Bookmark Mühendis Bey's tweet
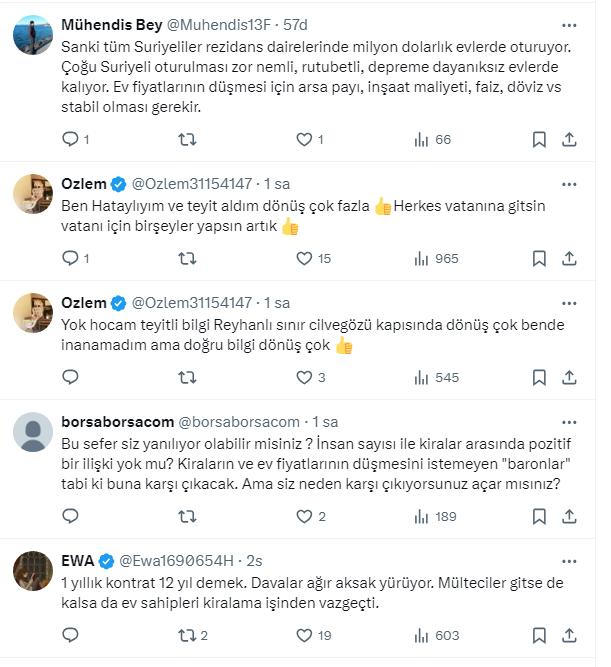The image size is (611, 667). pos(539,140)
